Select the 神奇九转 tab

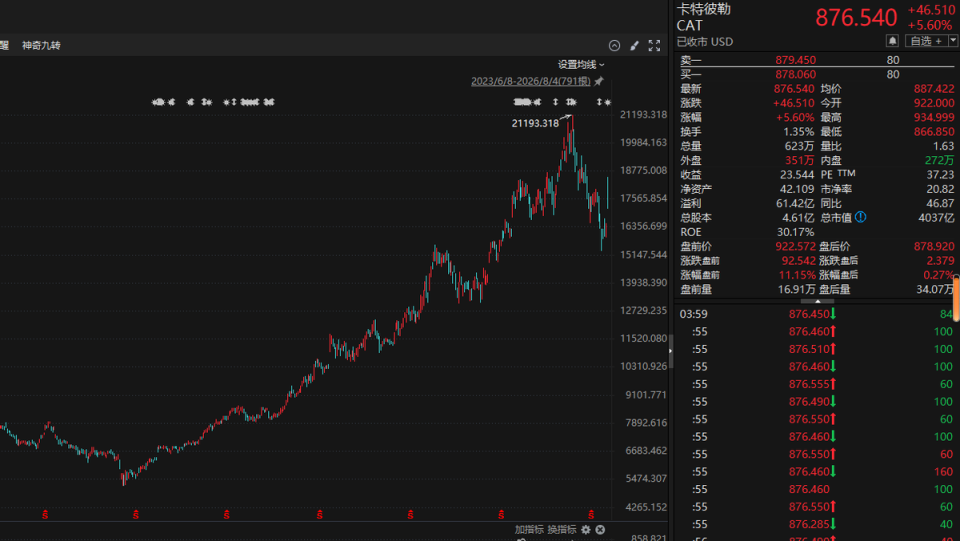coord(41,45)
